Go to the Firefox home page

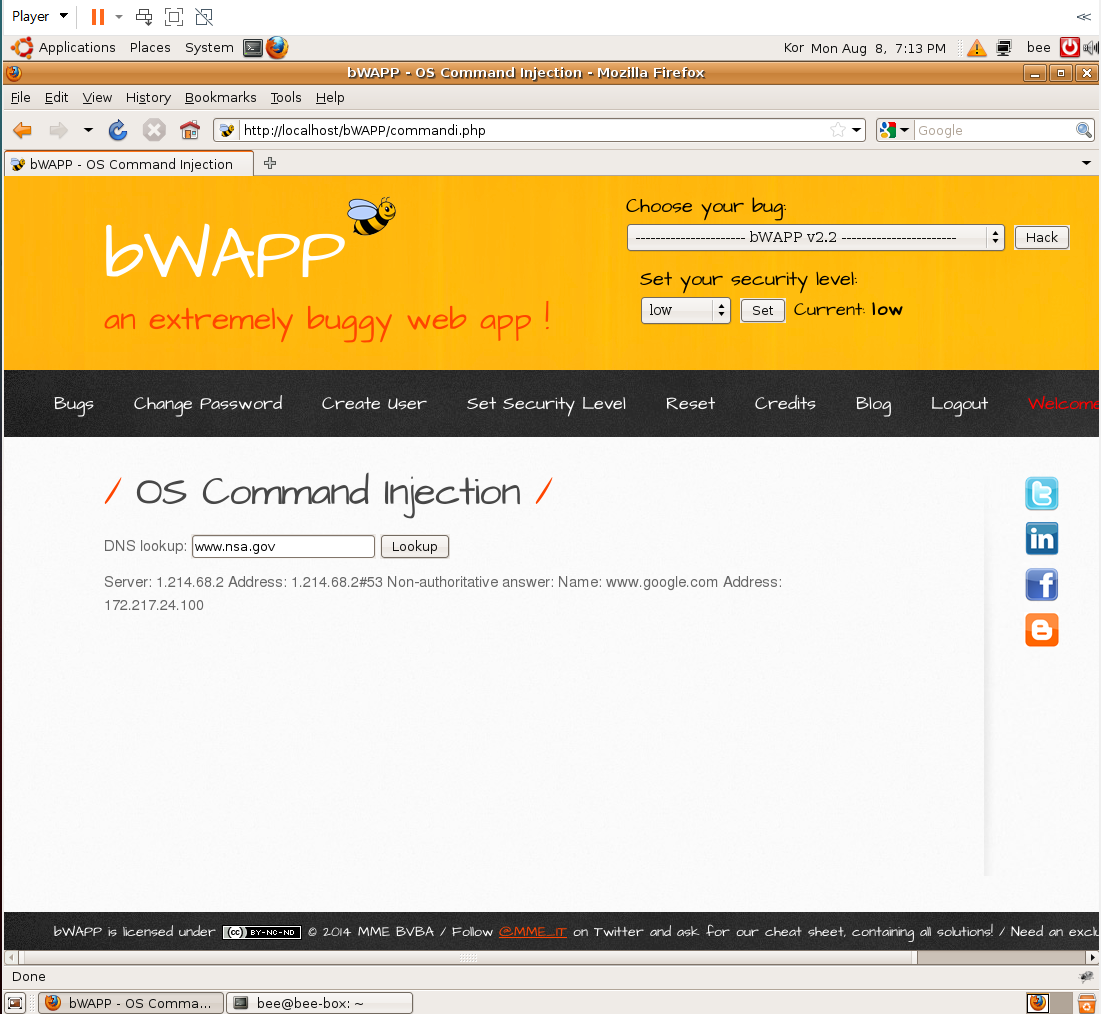pyautogui.click(x=190, y=130)
